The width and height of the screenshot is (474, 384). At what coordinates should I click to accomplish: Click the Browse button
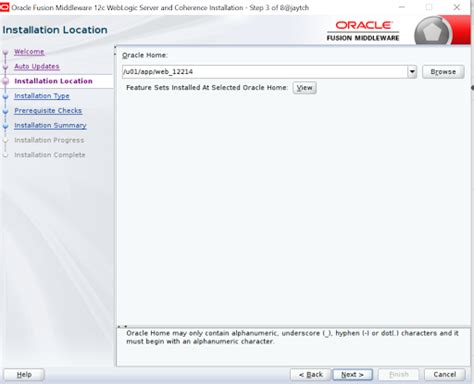point(443,72)
